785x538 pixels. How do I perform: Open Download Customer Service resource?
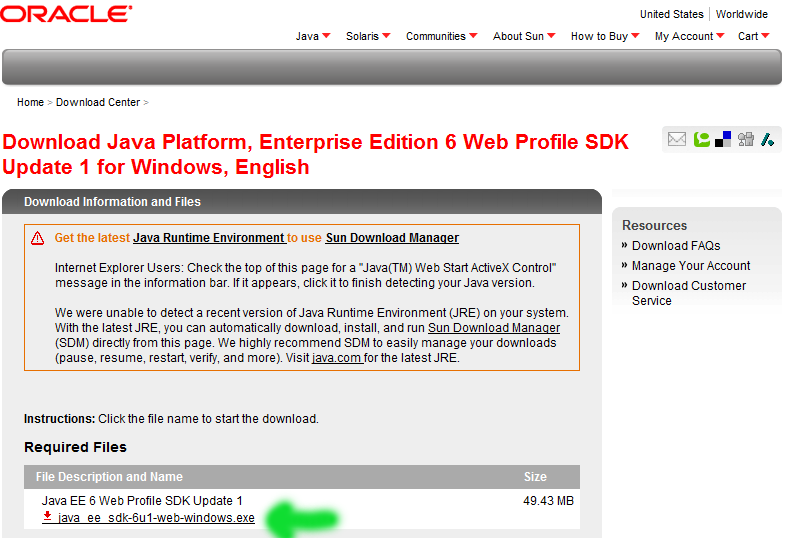click(689, 293)
